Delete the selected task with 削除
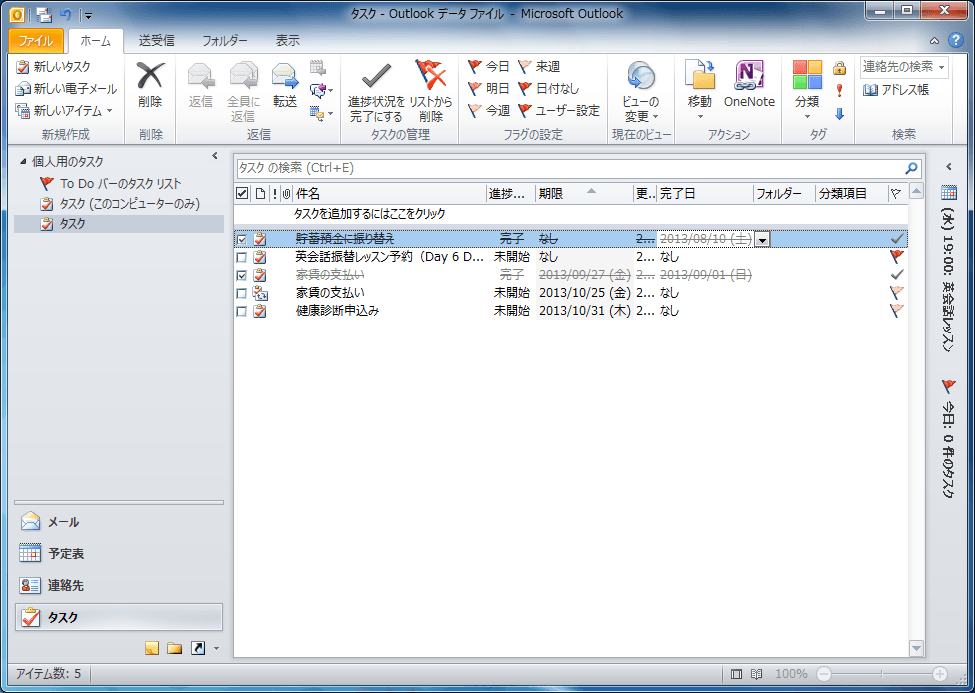The width and height of the screenshot is (975, 693). [150, 85]
